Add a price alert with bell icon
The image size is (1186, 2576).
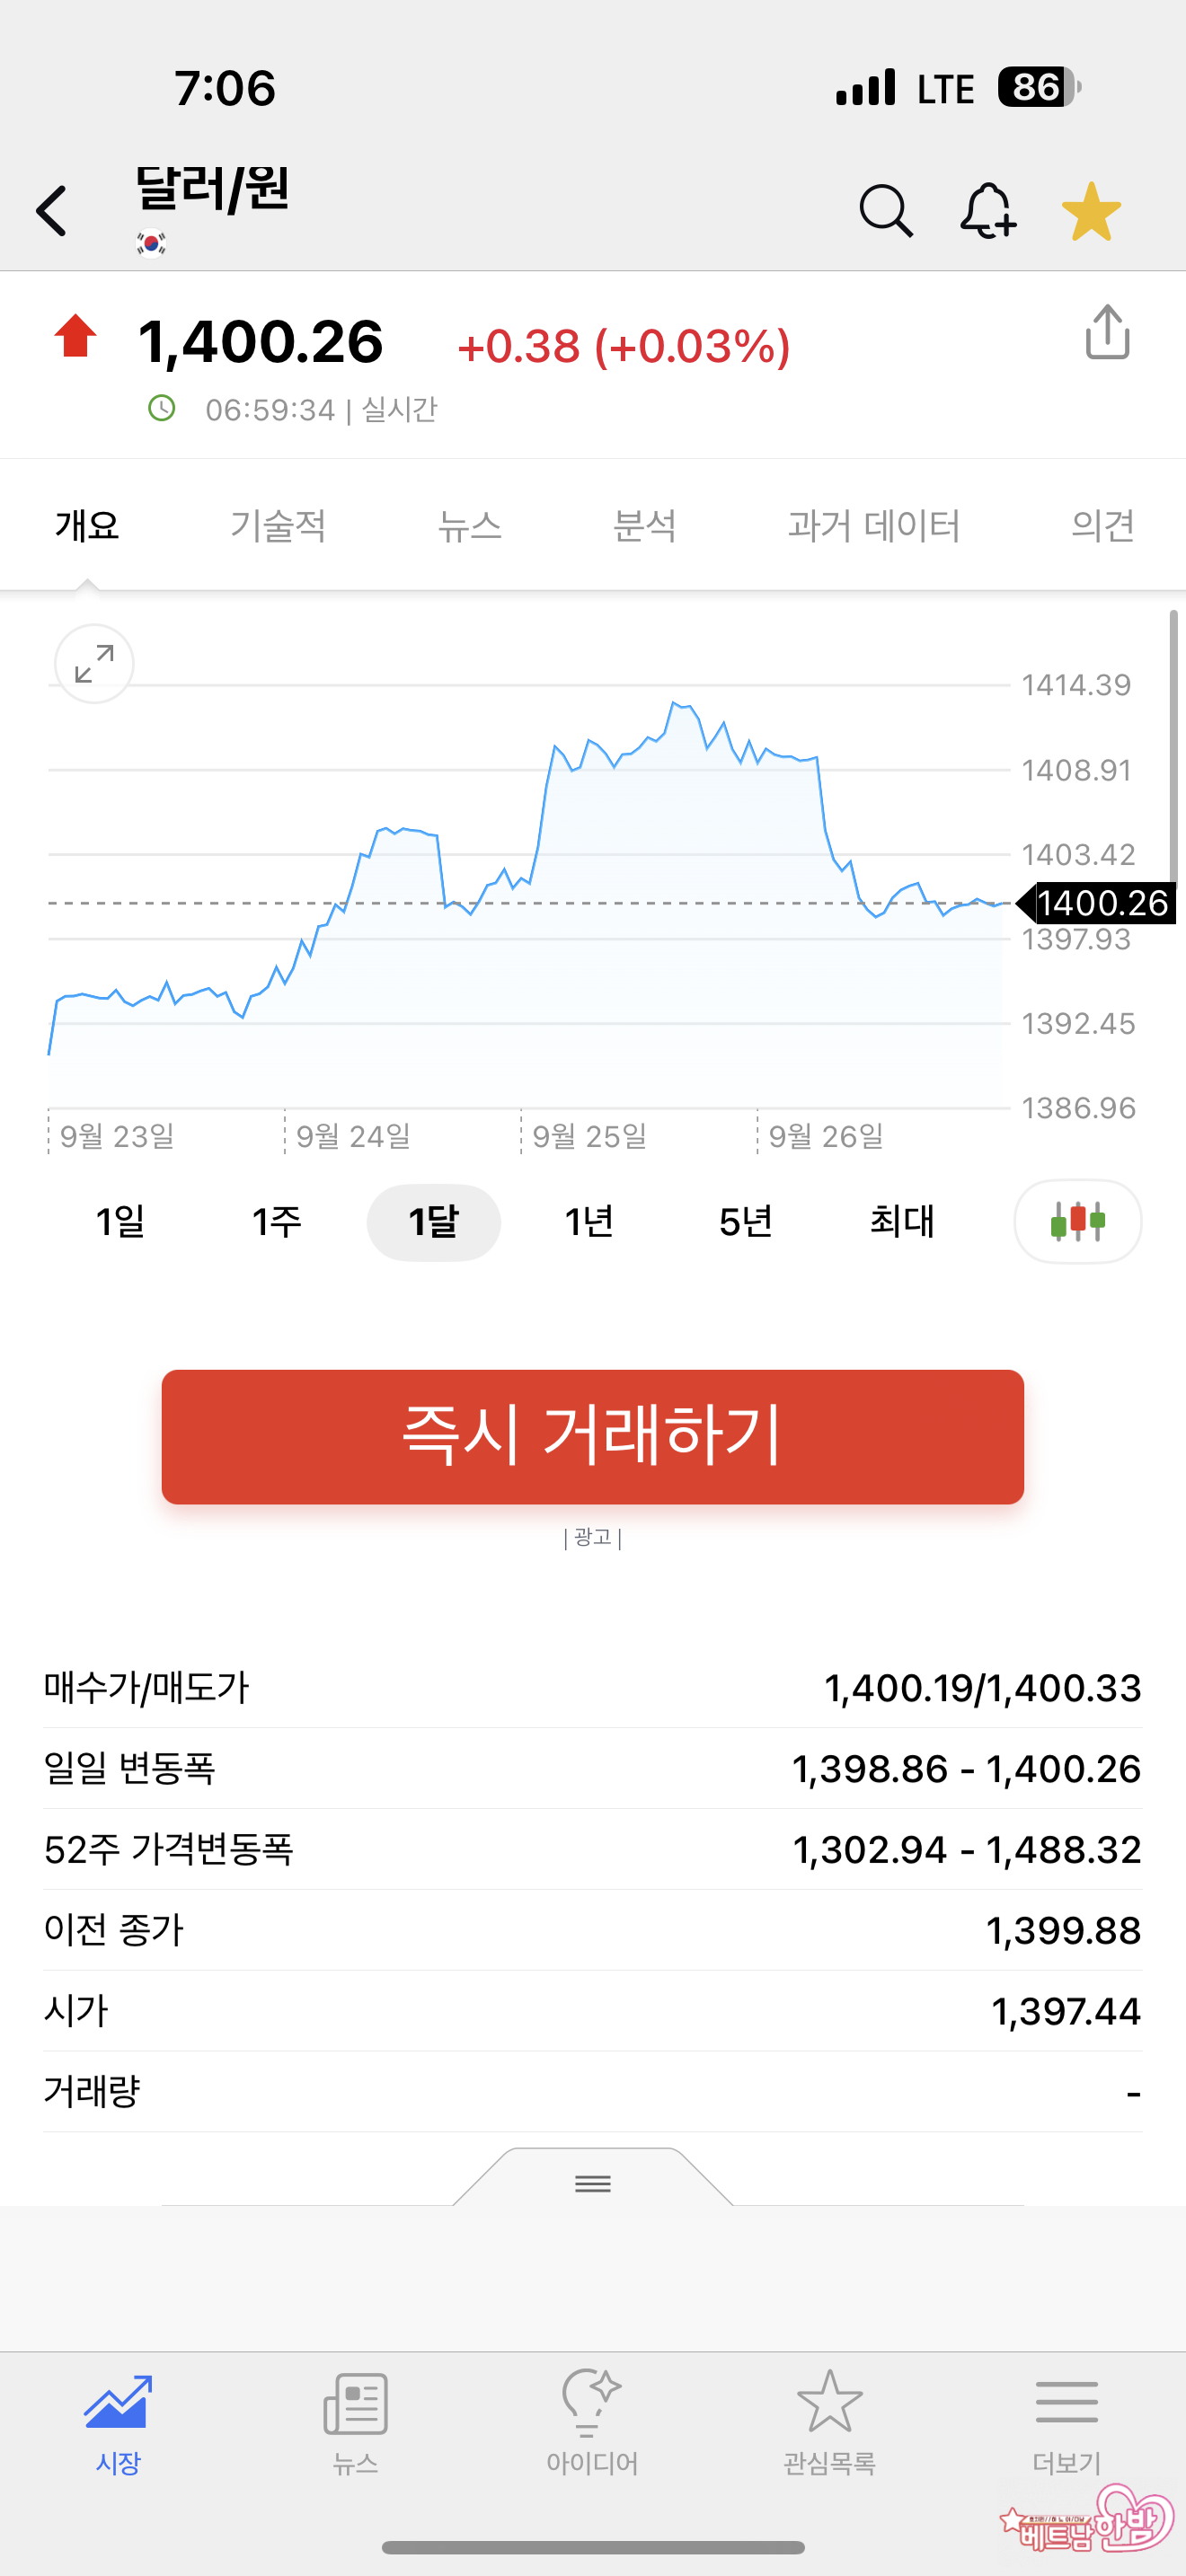click(x=988, y=211)
